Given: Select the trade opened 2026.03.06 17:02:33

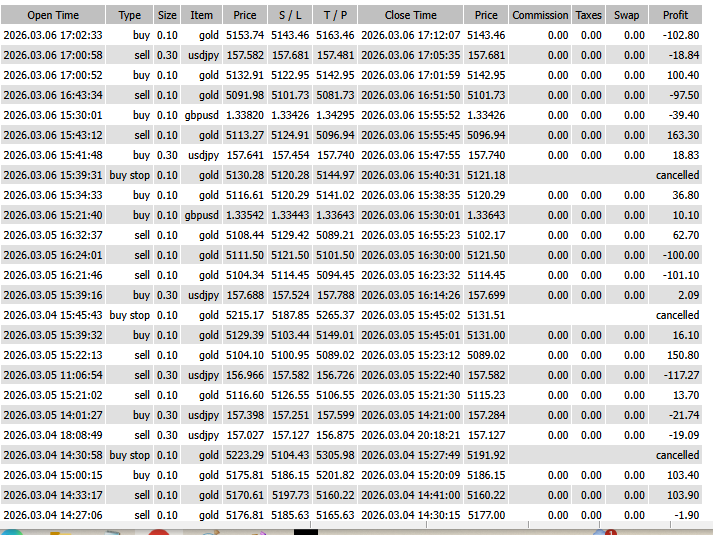Looking at the screenshot, I should coord(53,35).
